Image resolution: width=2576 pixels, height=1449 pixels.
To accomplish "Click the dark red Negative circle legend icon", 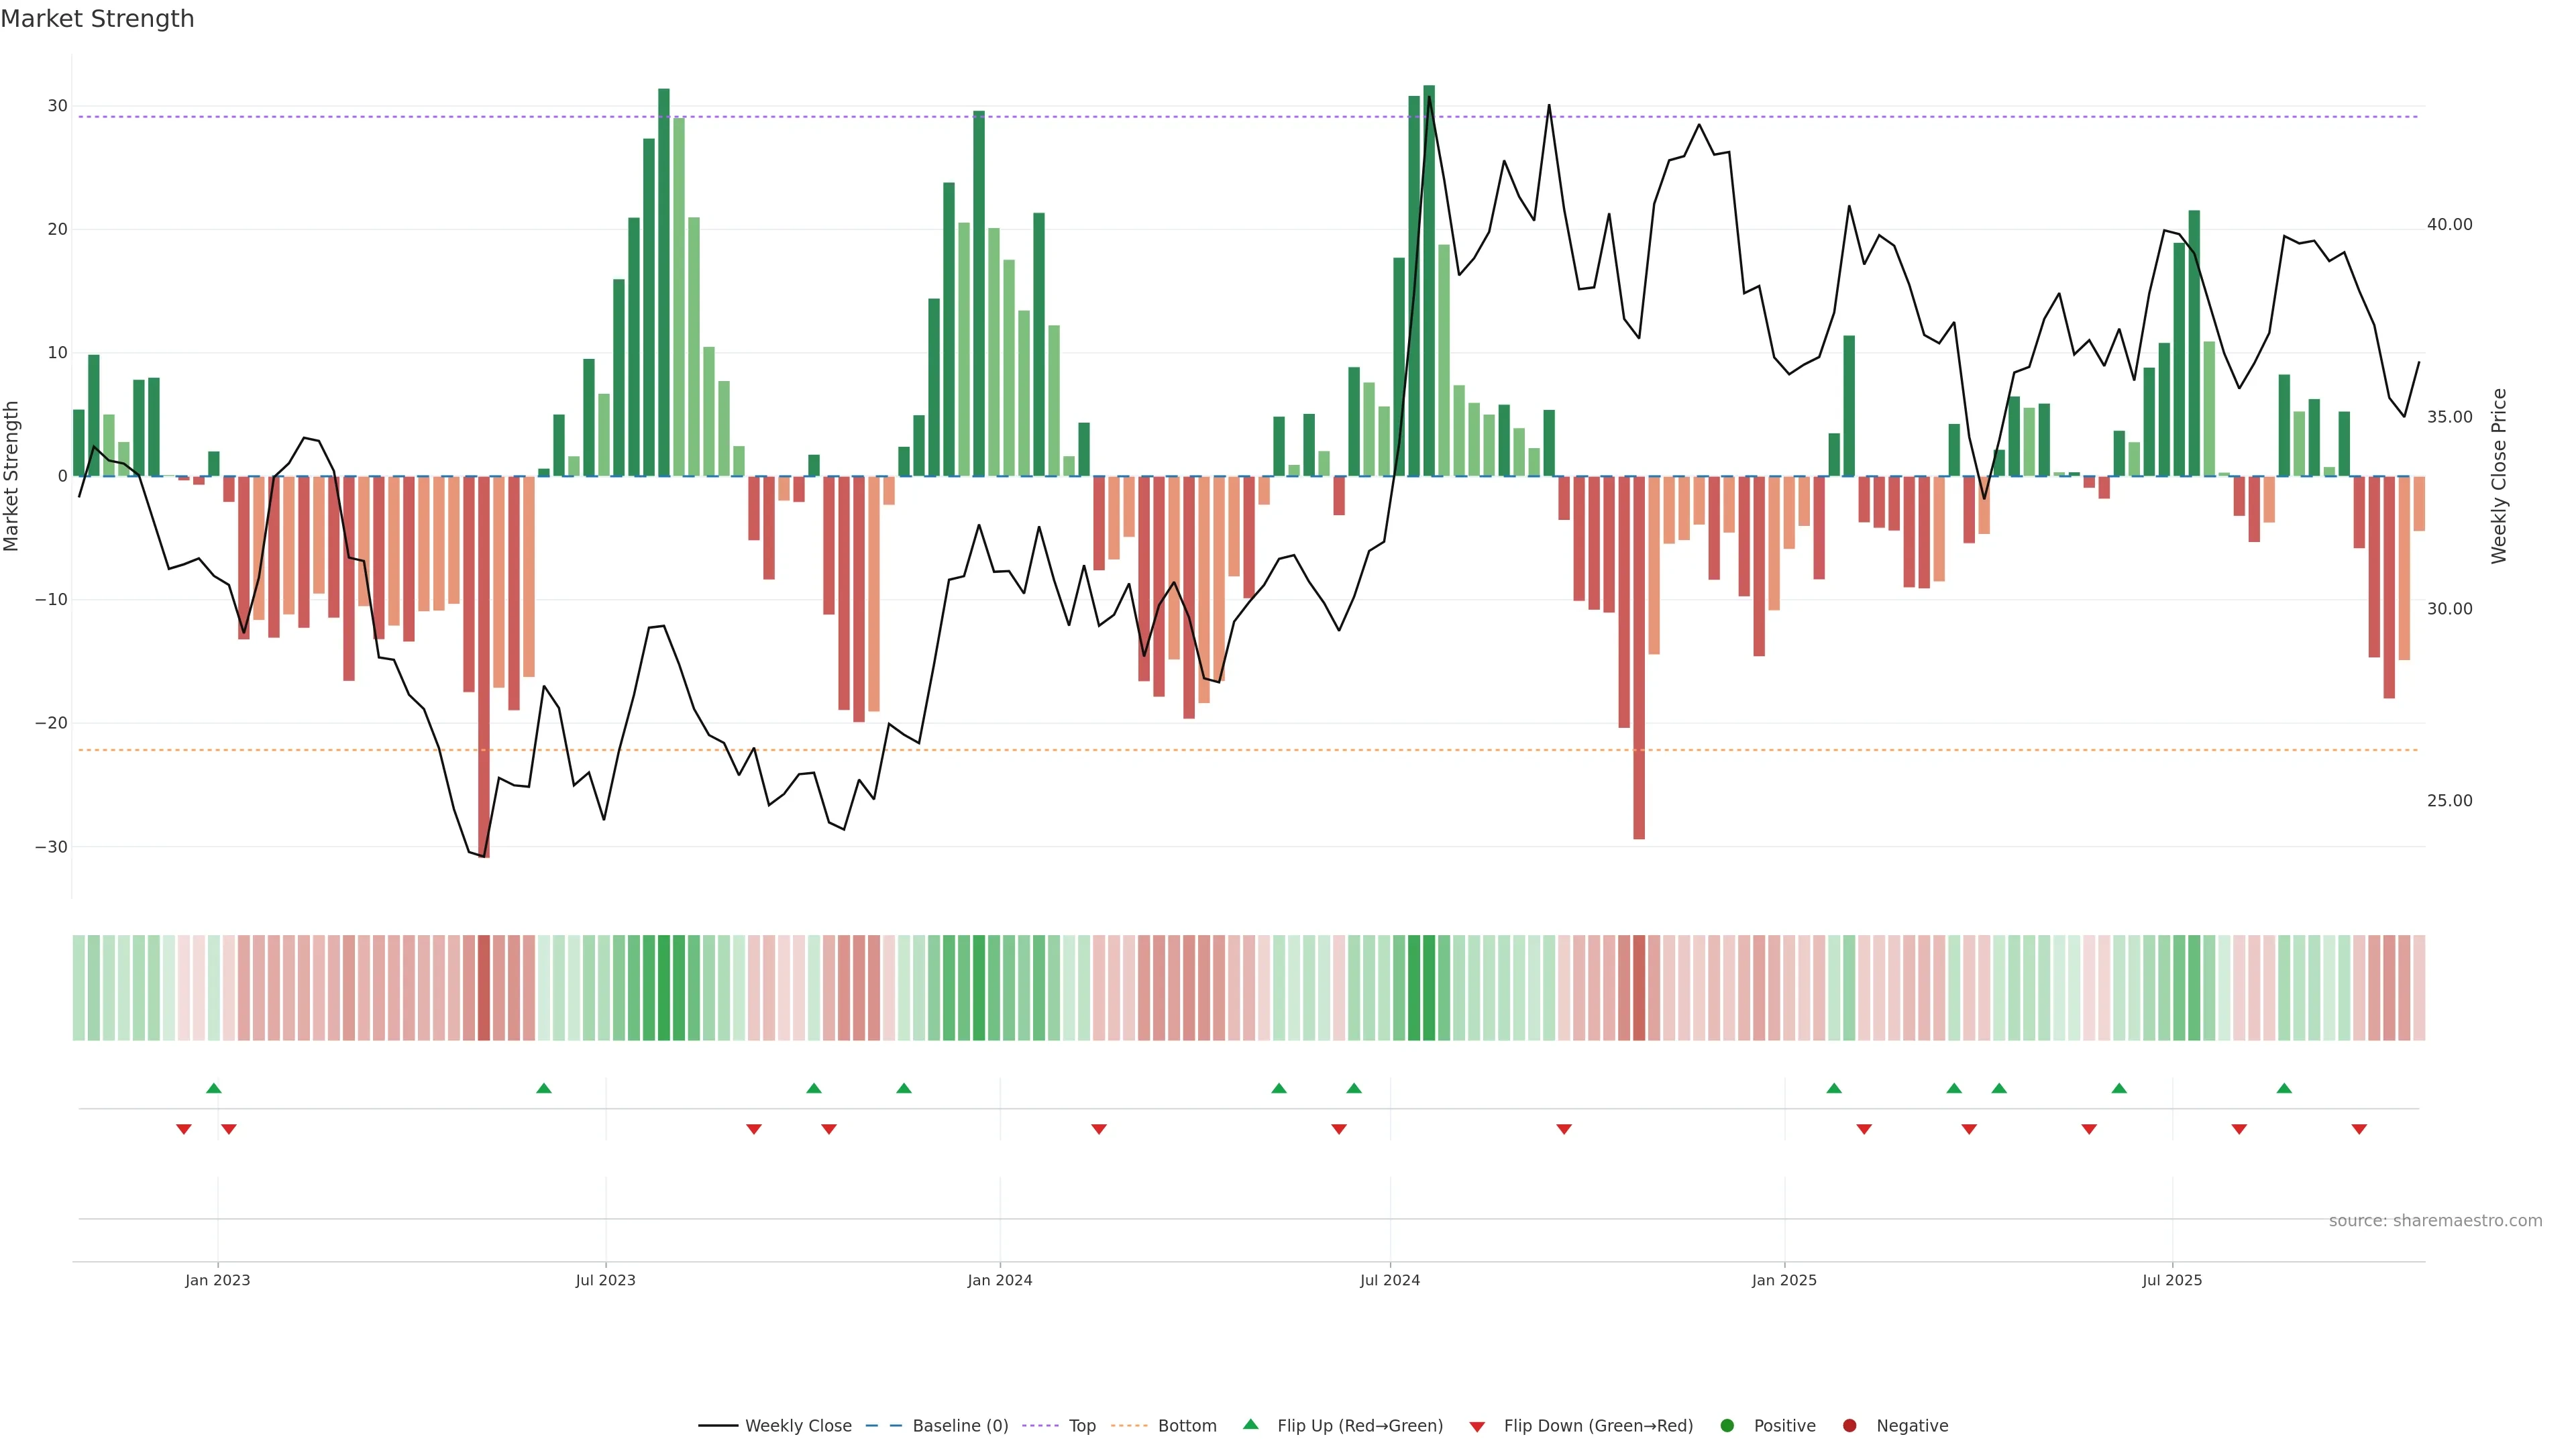I will pyautogui.click(x=1849, y=1425).
